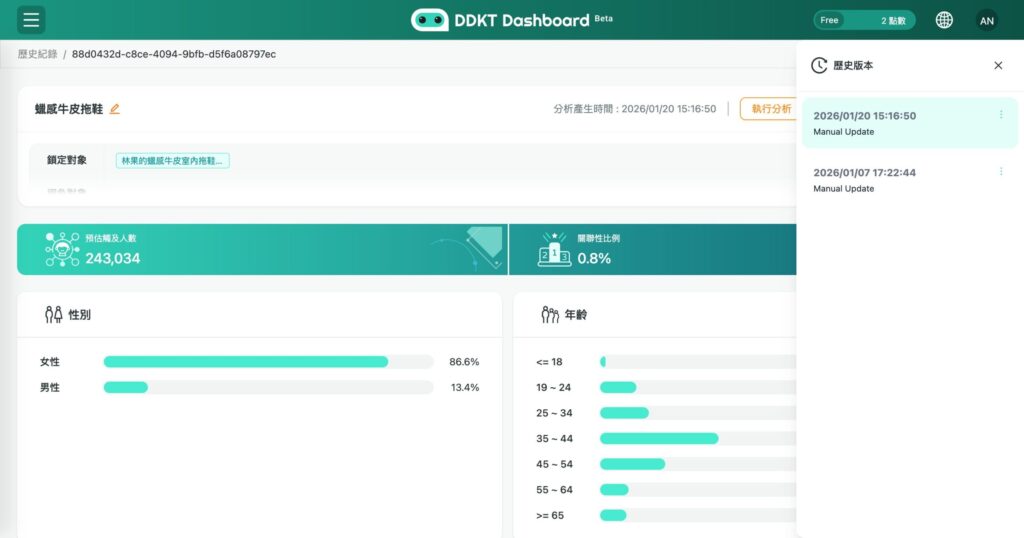Click the 預估觸及人數 network icon

point(62,249)
